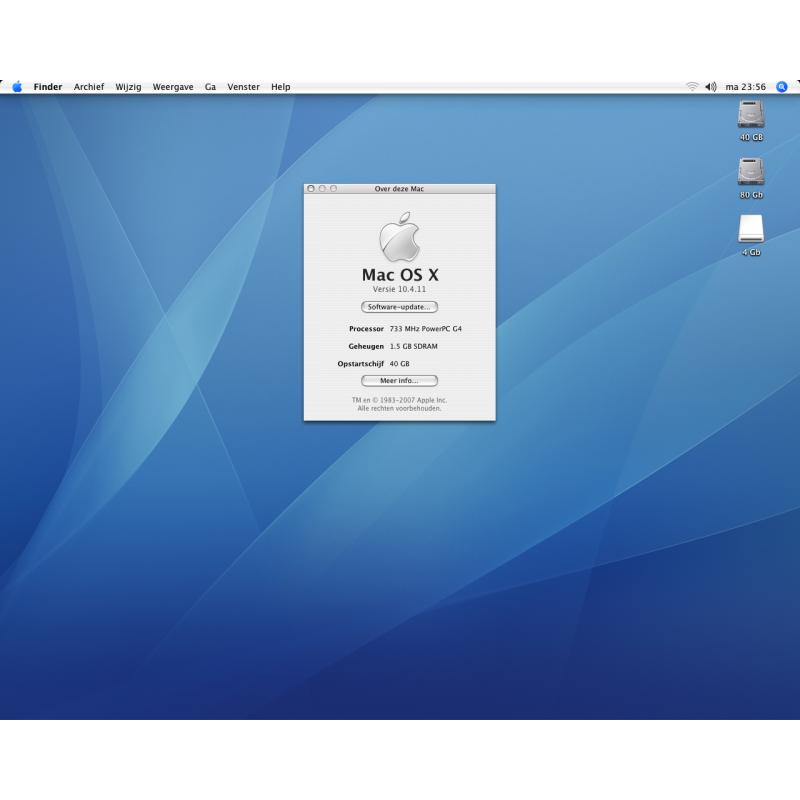Click the volume speaker icon
The height and width of the screenshot is (800, 800).
(711, 87)
